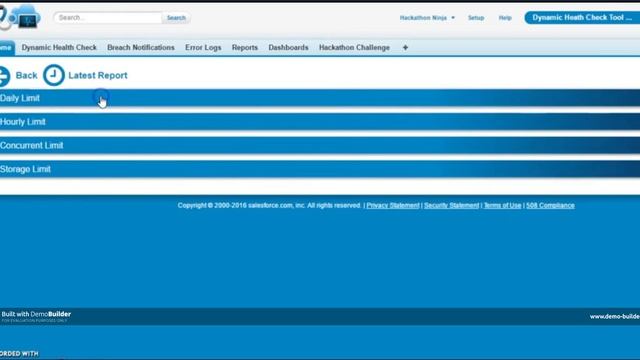Open the Terms of Use link
640x360 pixels.
pyautogui.click(x=502, y=205)
